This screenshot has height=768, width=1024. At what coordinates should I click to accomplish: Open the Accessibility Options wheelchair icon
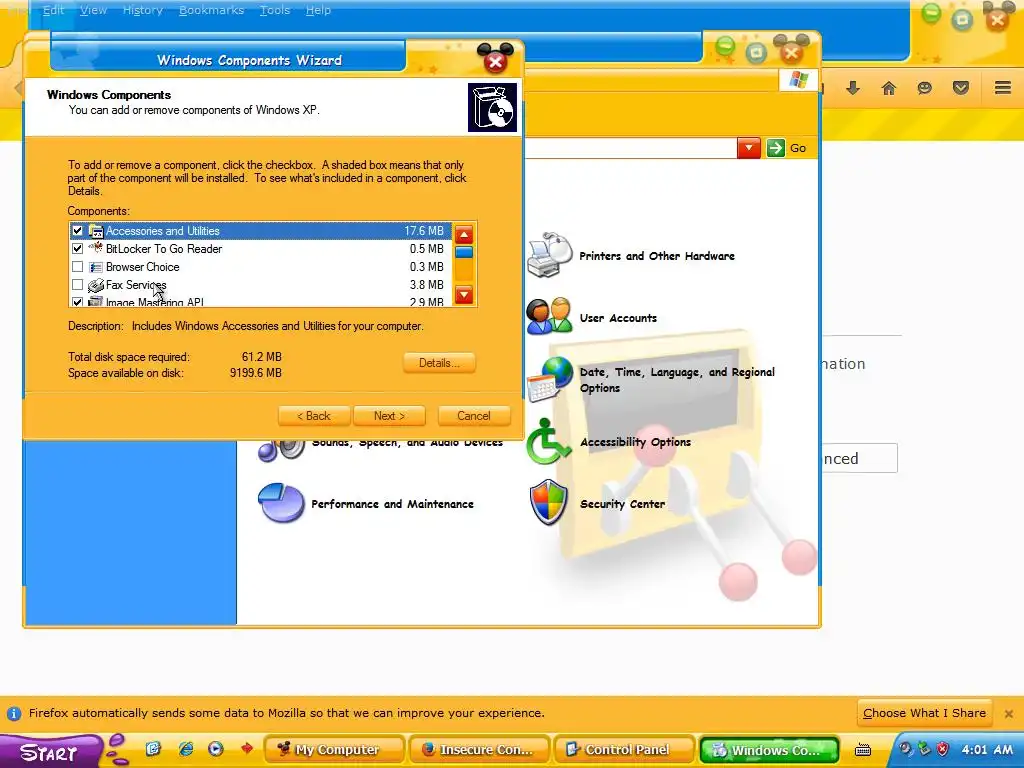tap(548, 441)
